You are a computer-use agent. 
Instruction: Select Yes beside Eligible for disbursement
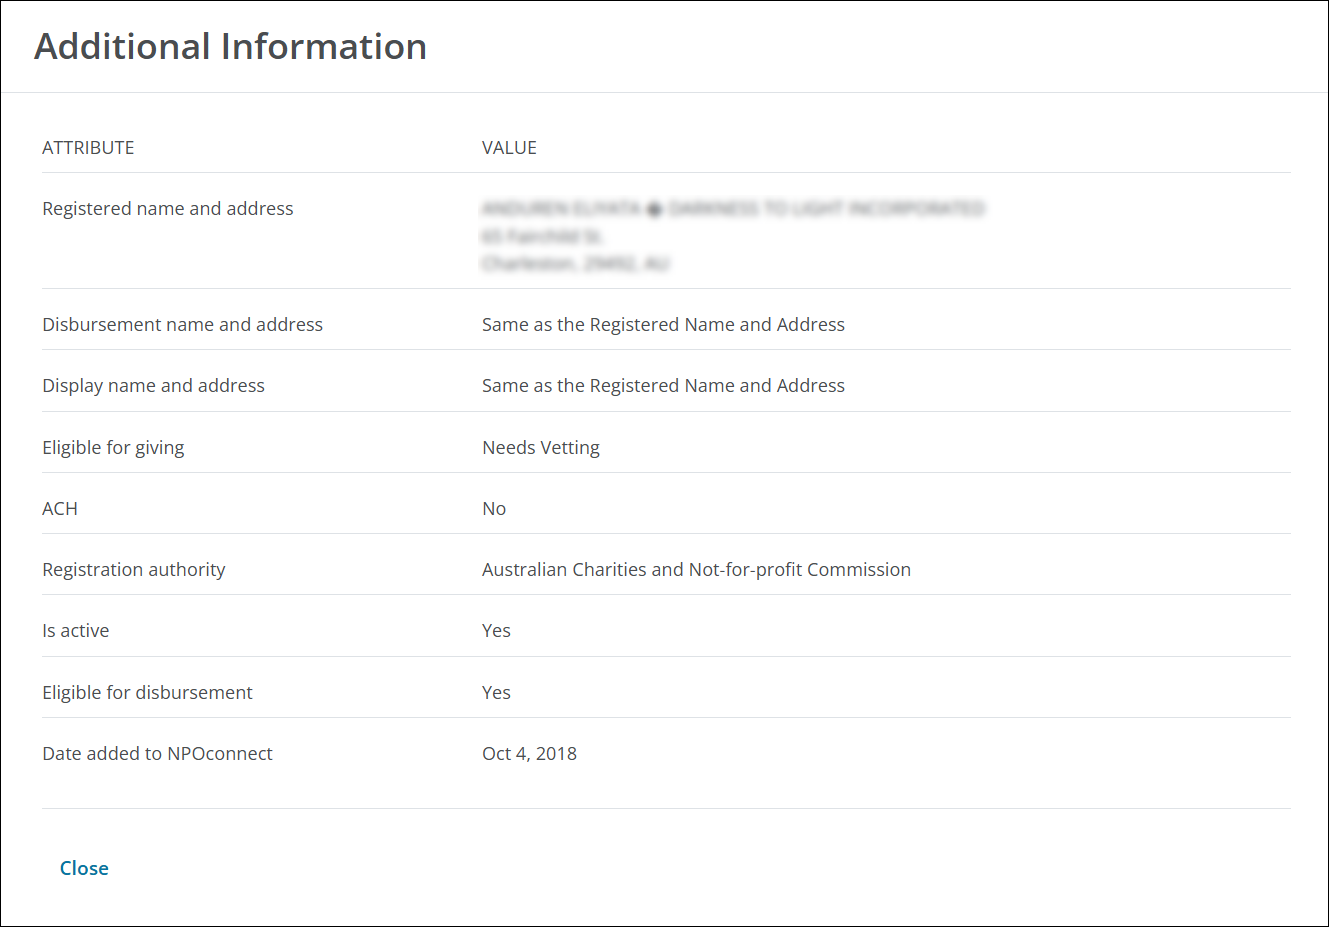click(x=496, y=692)
